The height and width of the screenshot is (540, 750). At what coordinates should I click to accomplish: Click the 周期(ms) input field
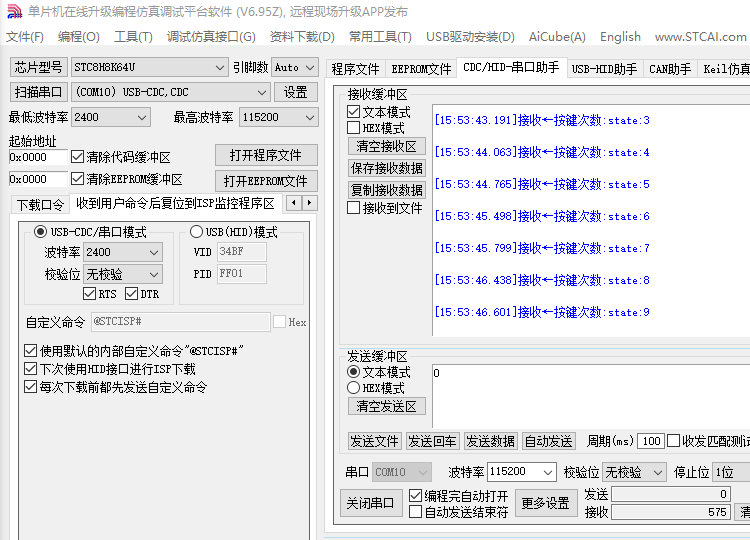[x=651, y=441]
